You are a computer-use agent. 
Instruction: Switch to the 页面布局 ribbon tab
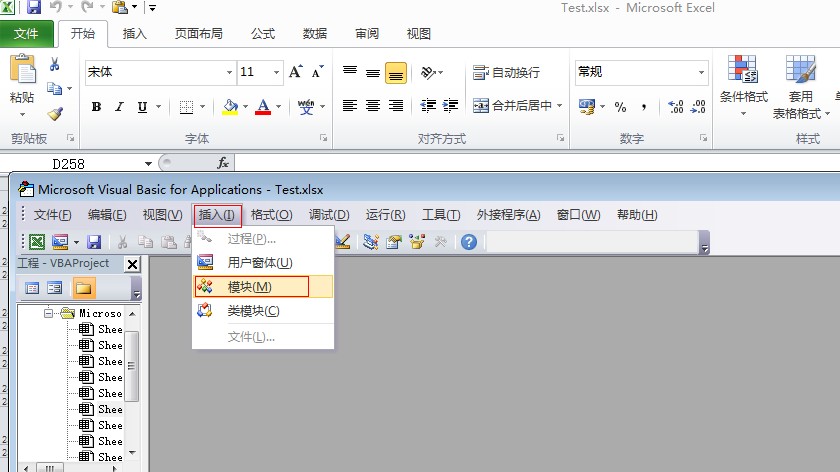(198, 34)
